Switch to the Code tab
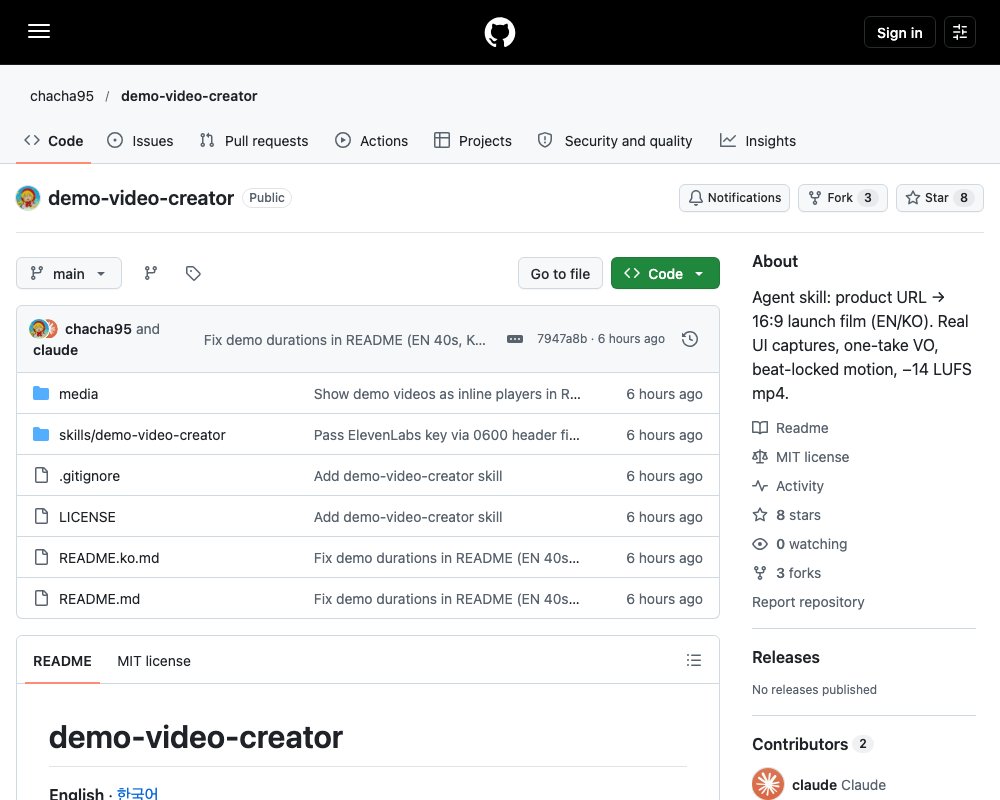The image size is (1000, 800). click(54, 141)
